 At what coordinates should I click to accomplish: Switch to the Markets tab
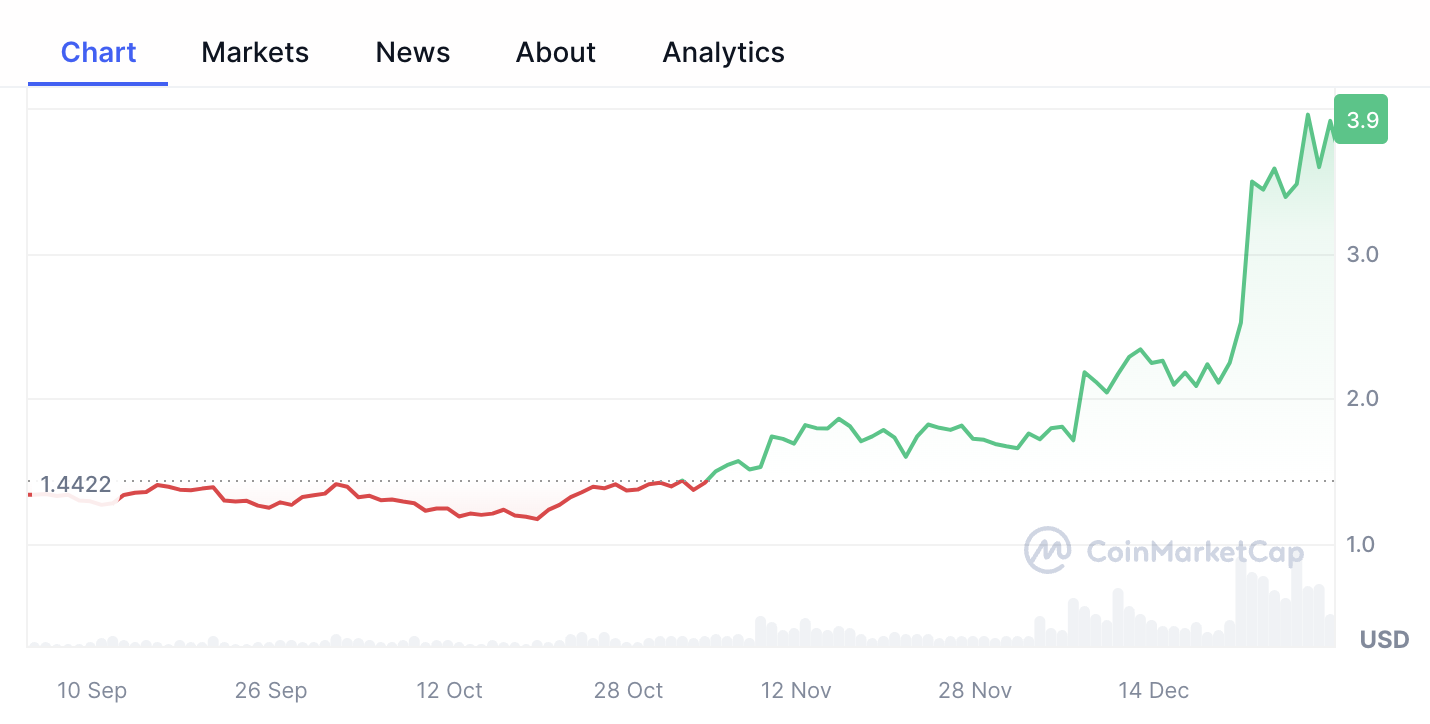pos(255,52)
